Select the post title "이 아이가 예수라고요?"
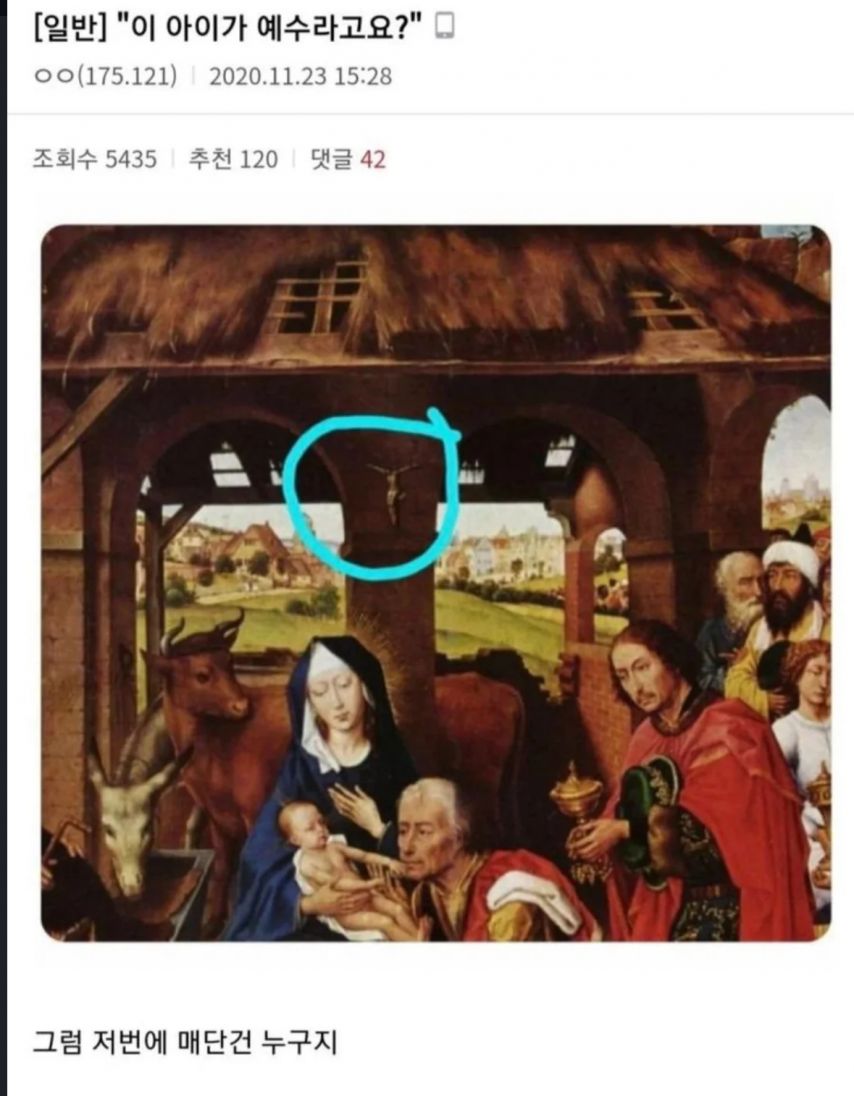 tap(269, 29)
